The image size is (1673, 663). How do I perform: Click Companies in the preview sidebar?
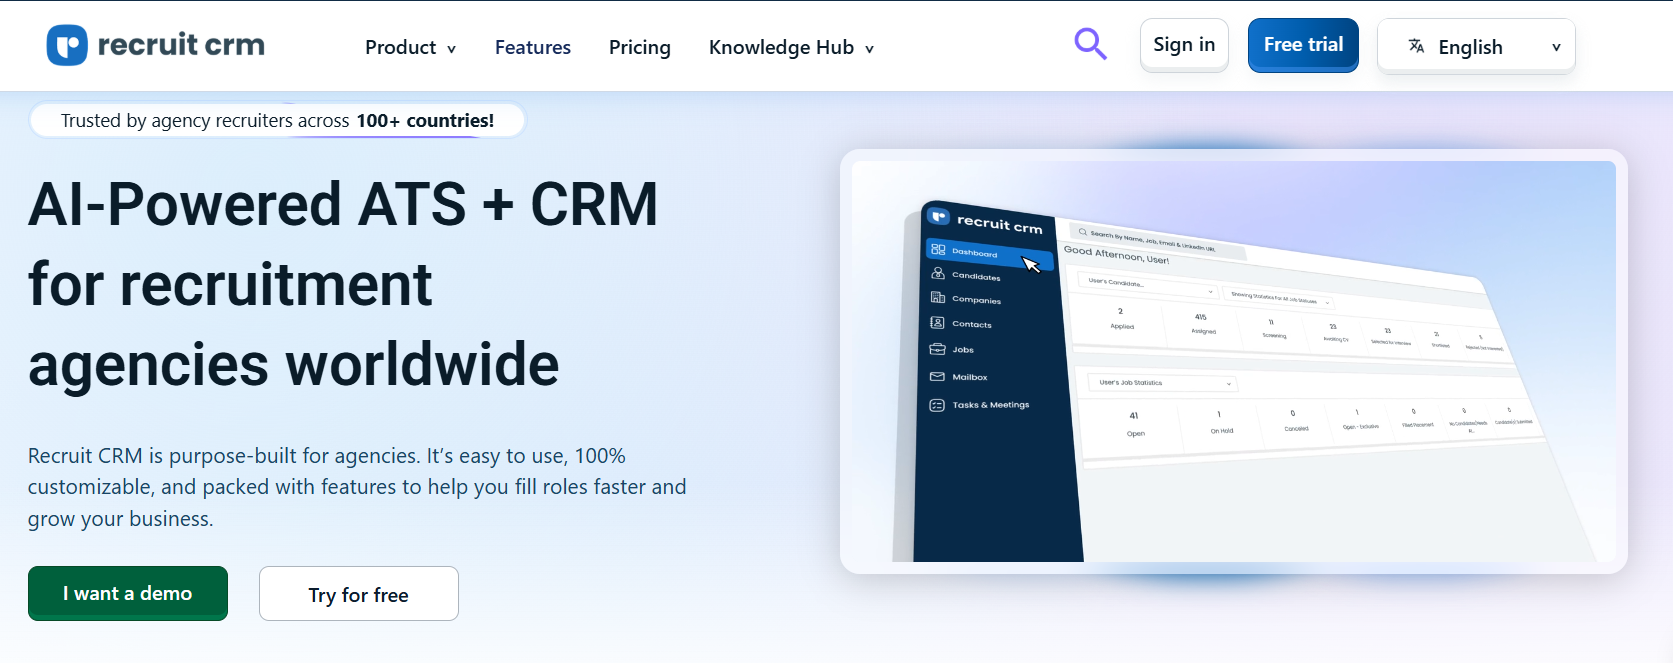[x=966, y=299]
